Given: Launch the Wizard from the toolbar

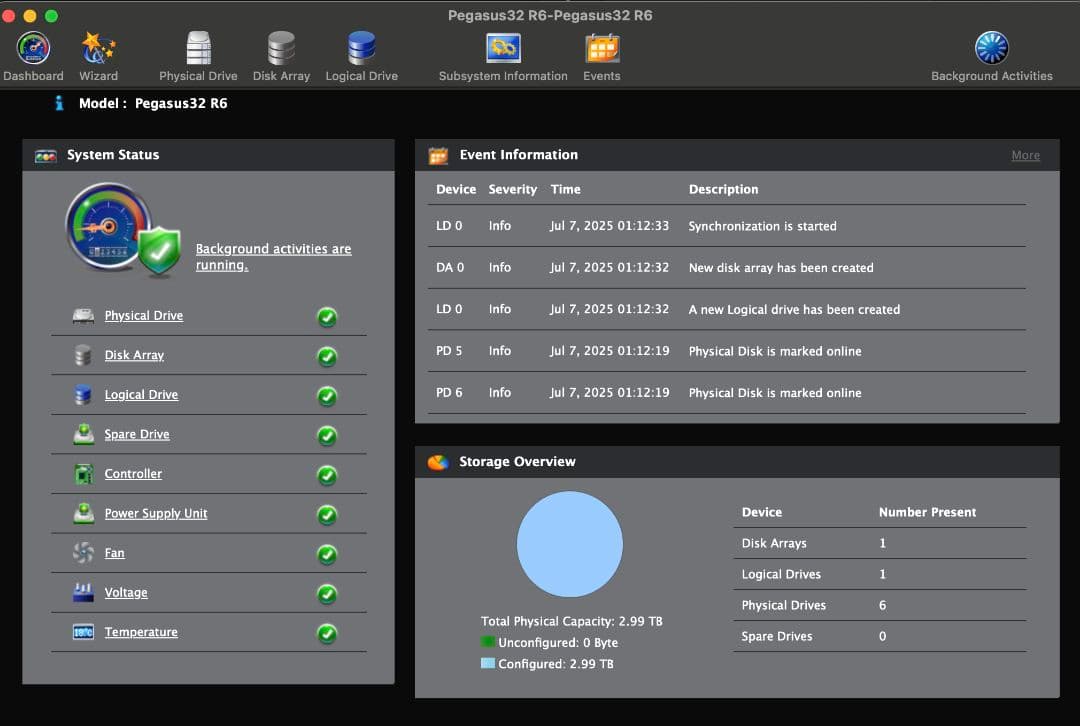Looking at the screenshot, I should 98,49.
